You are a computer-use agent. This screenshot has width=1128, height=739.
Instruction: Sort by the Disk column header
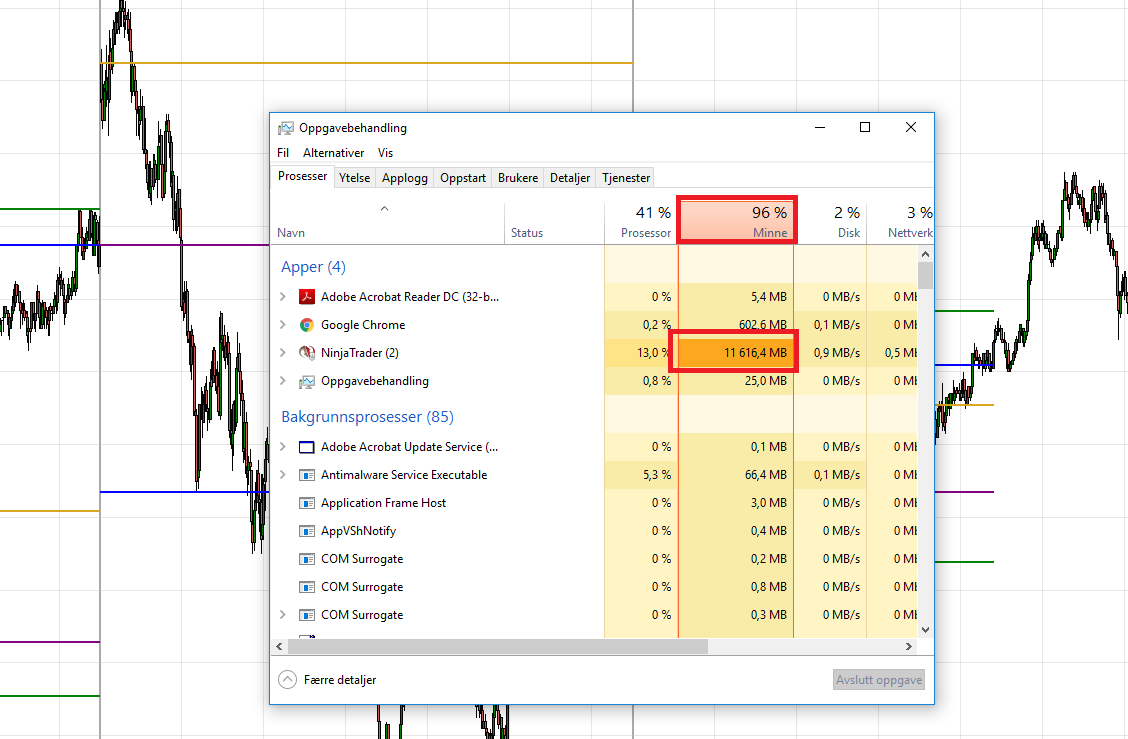[x=831, y=222]
